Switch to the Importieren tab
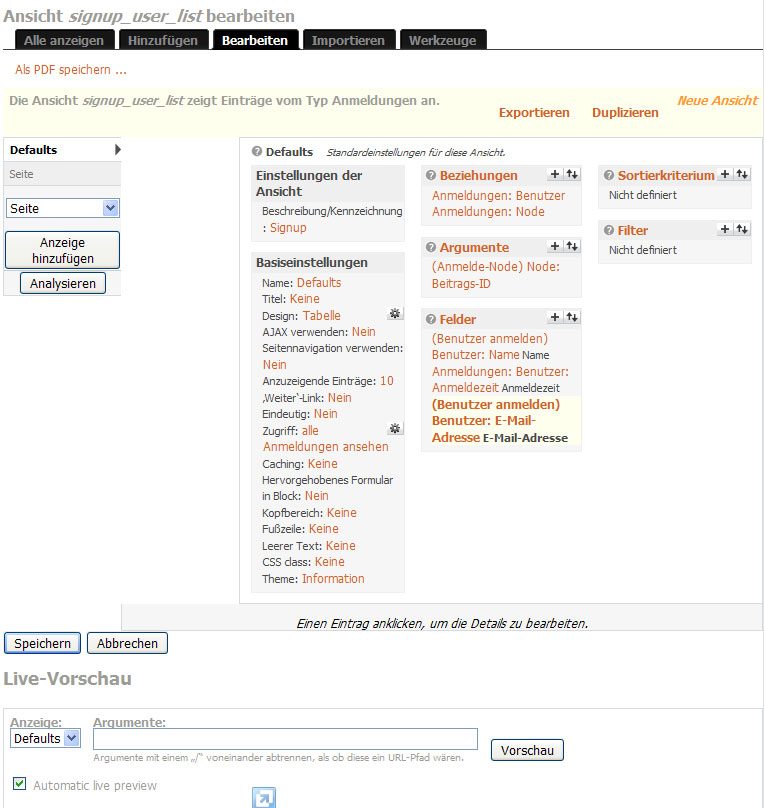Viewport: 764px width, 808px height. (347, 40)
